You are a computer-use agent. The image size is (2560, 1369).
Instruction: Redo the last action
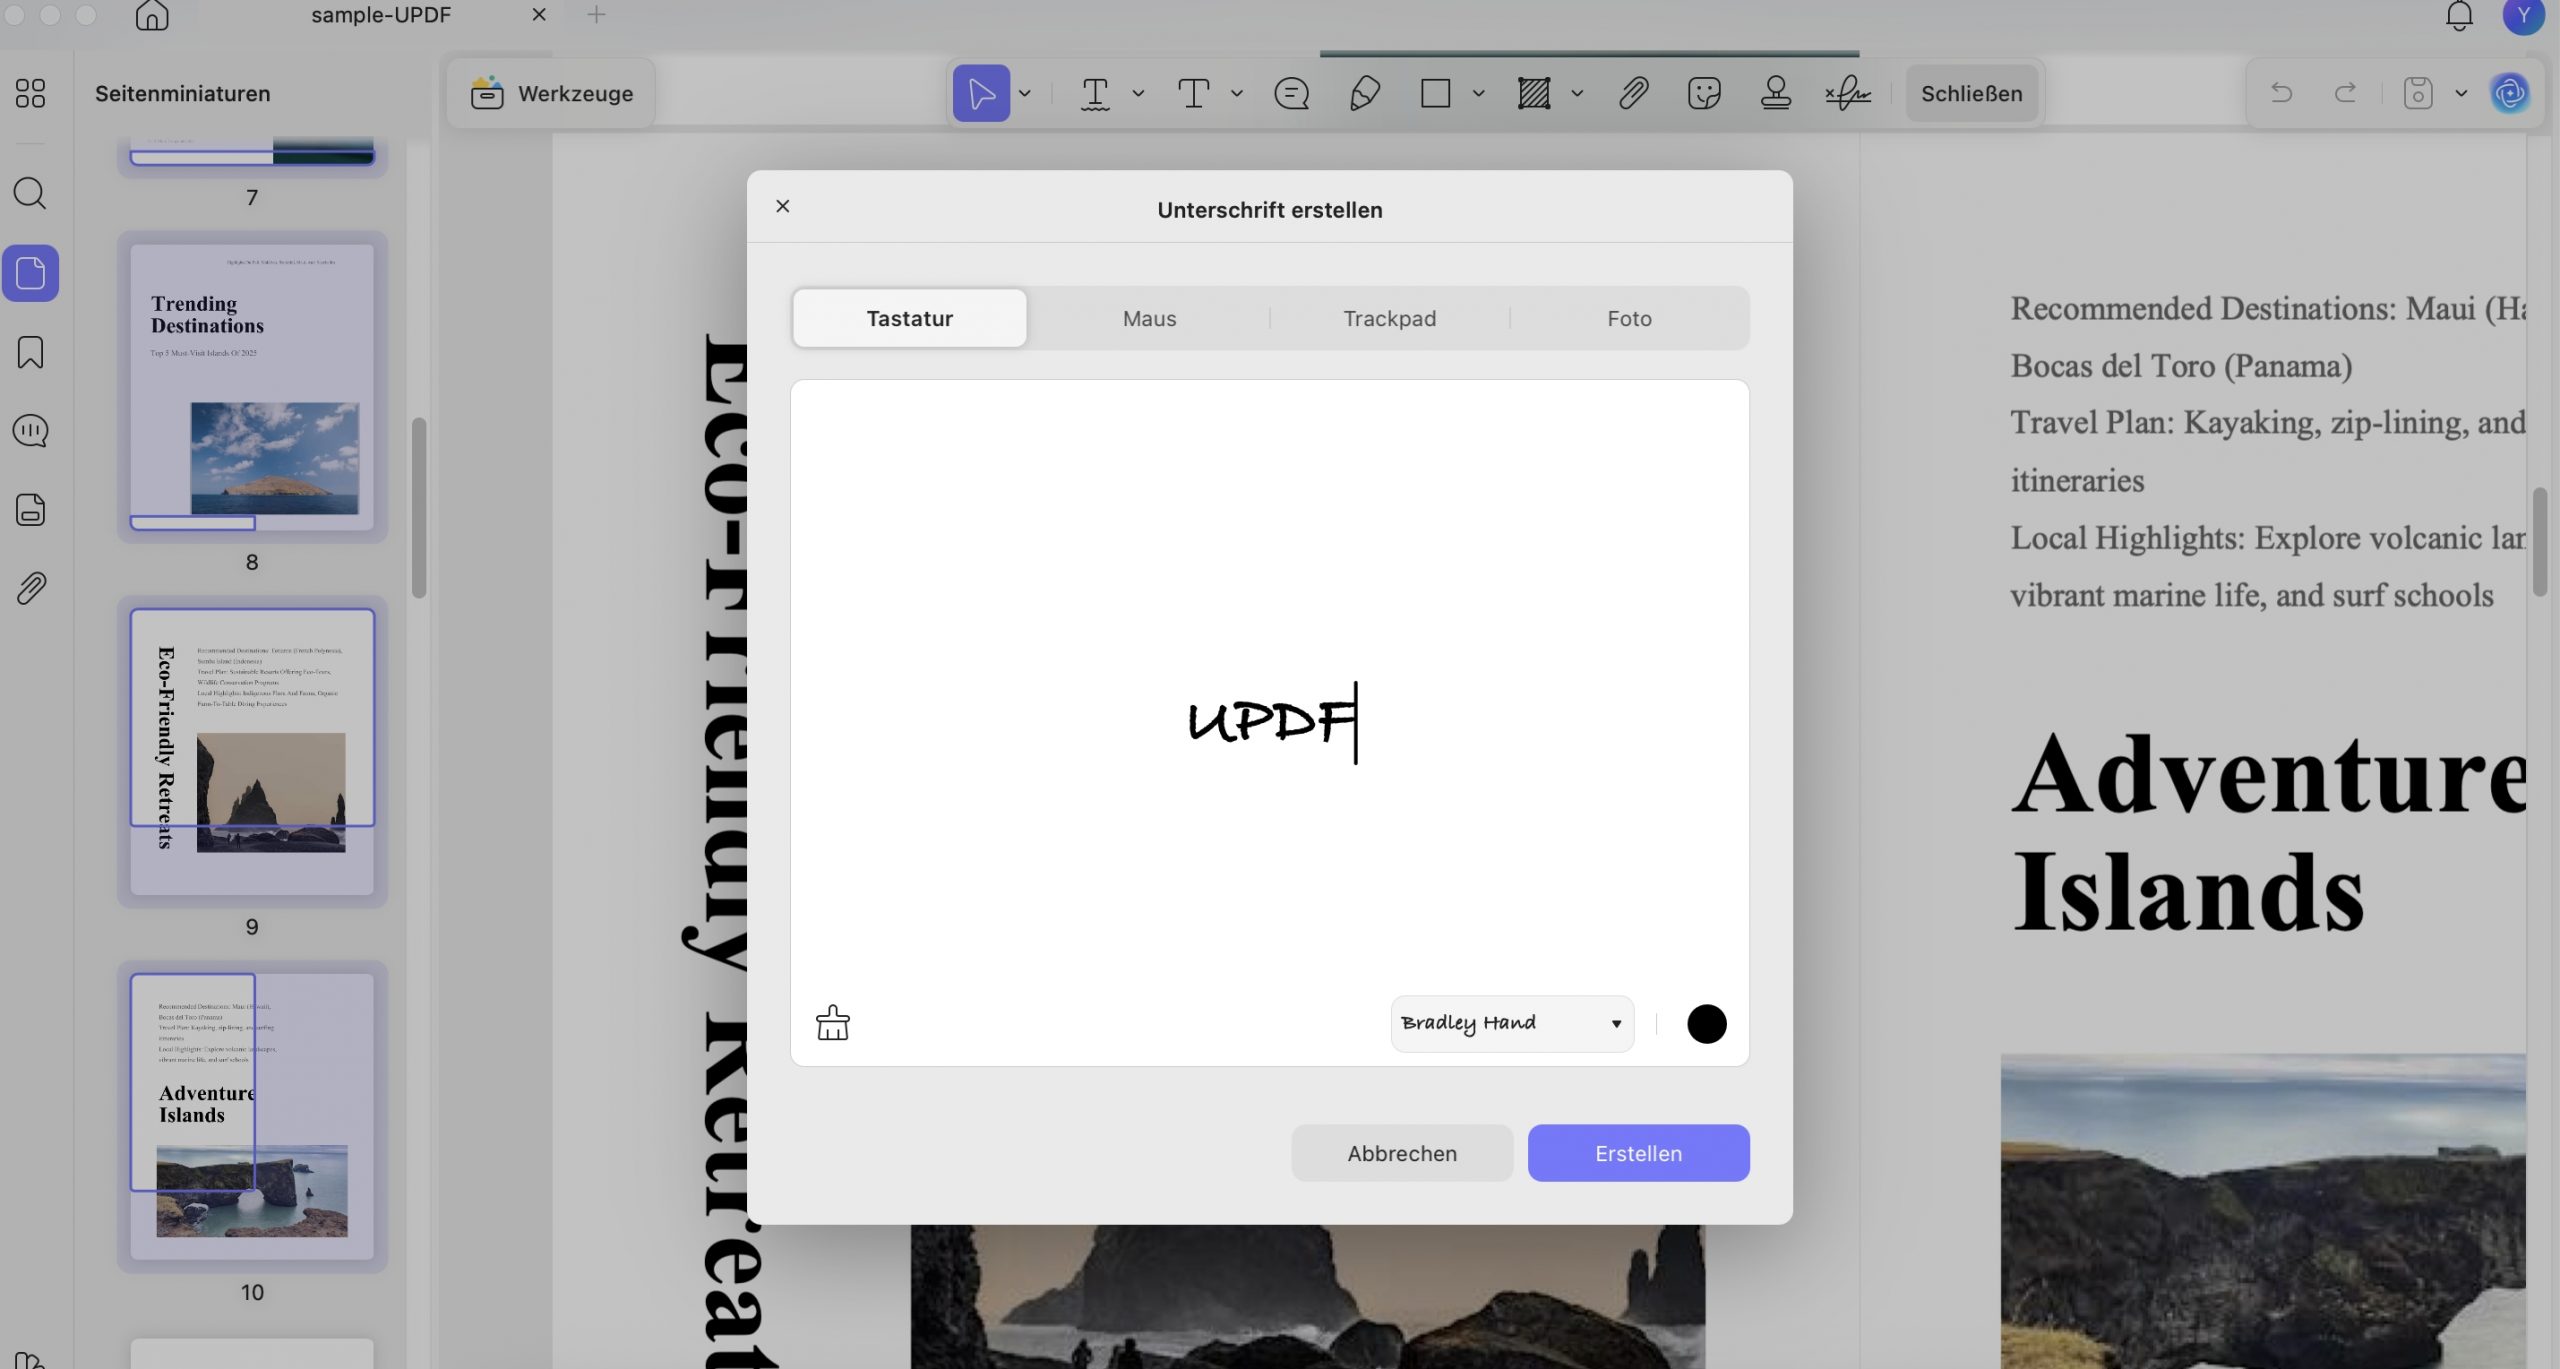point(2345,93)
